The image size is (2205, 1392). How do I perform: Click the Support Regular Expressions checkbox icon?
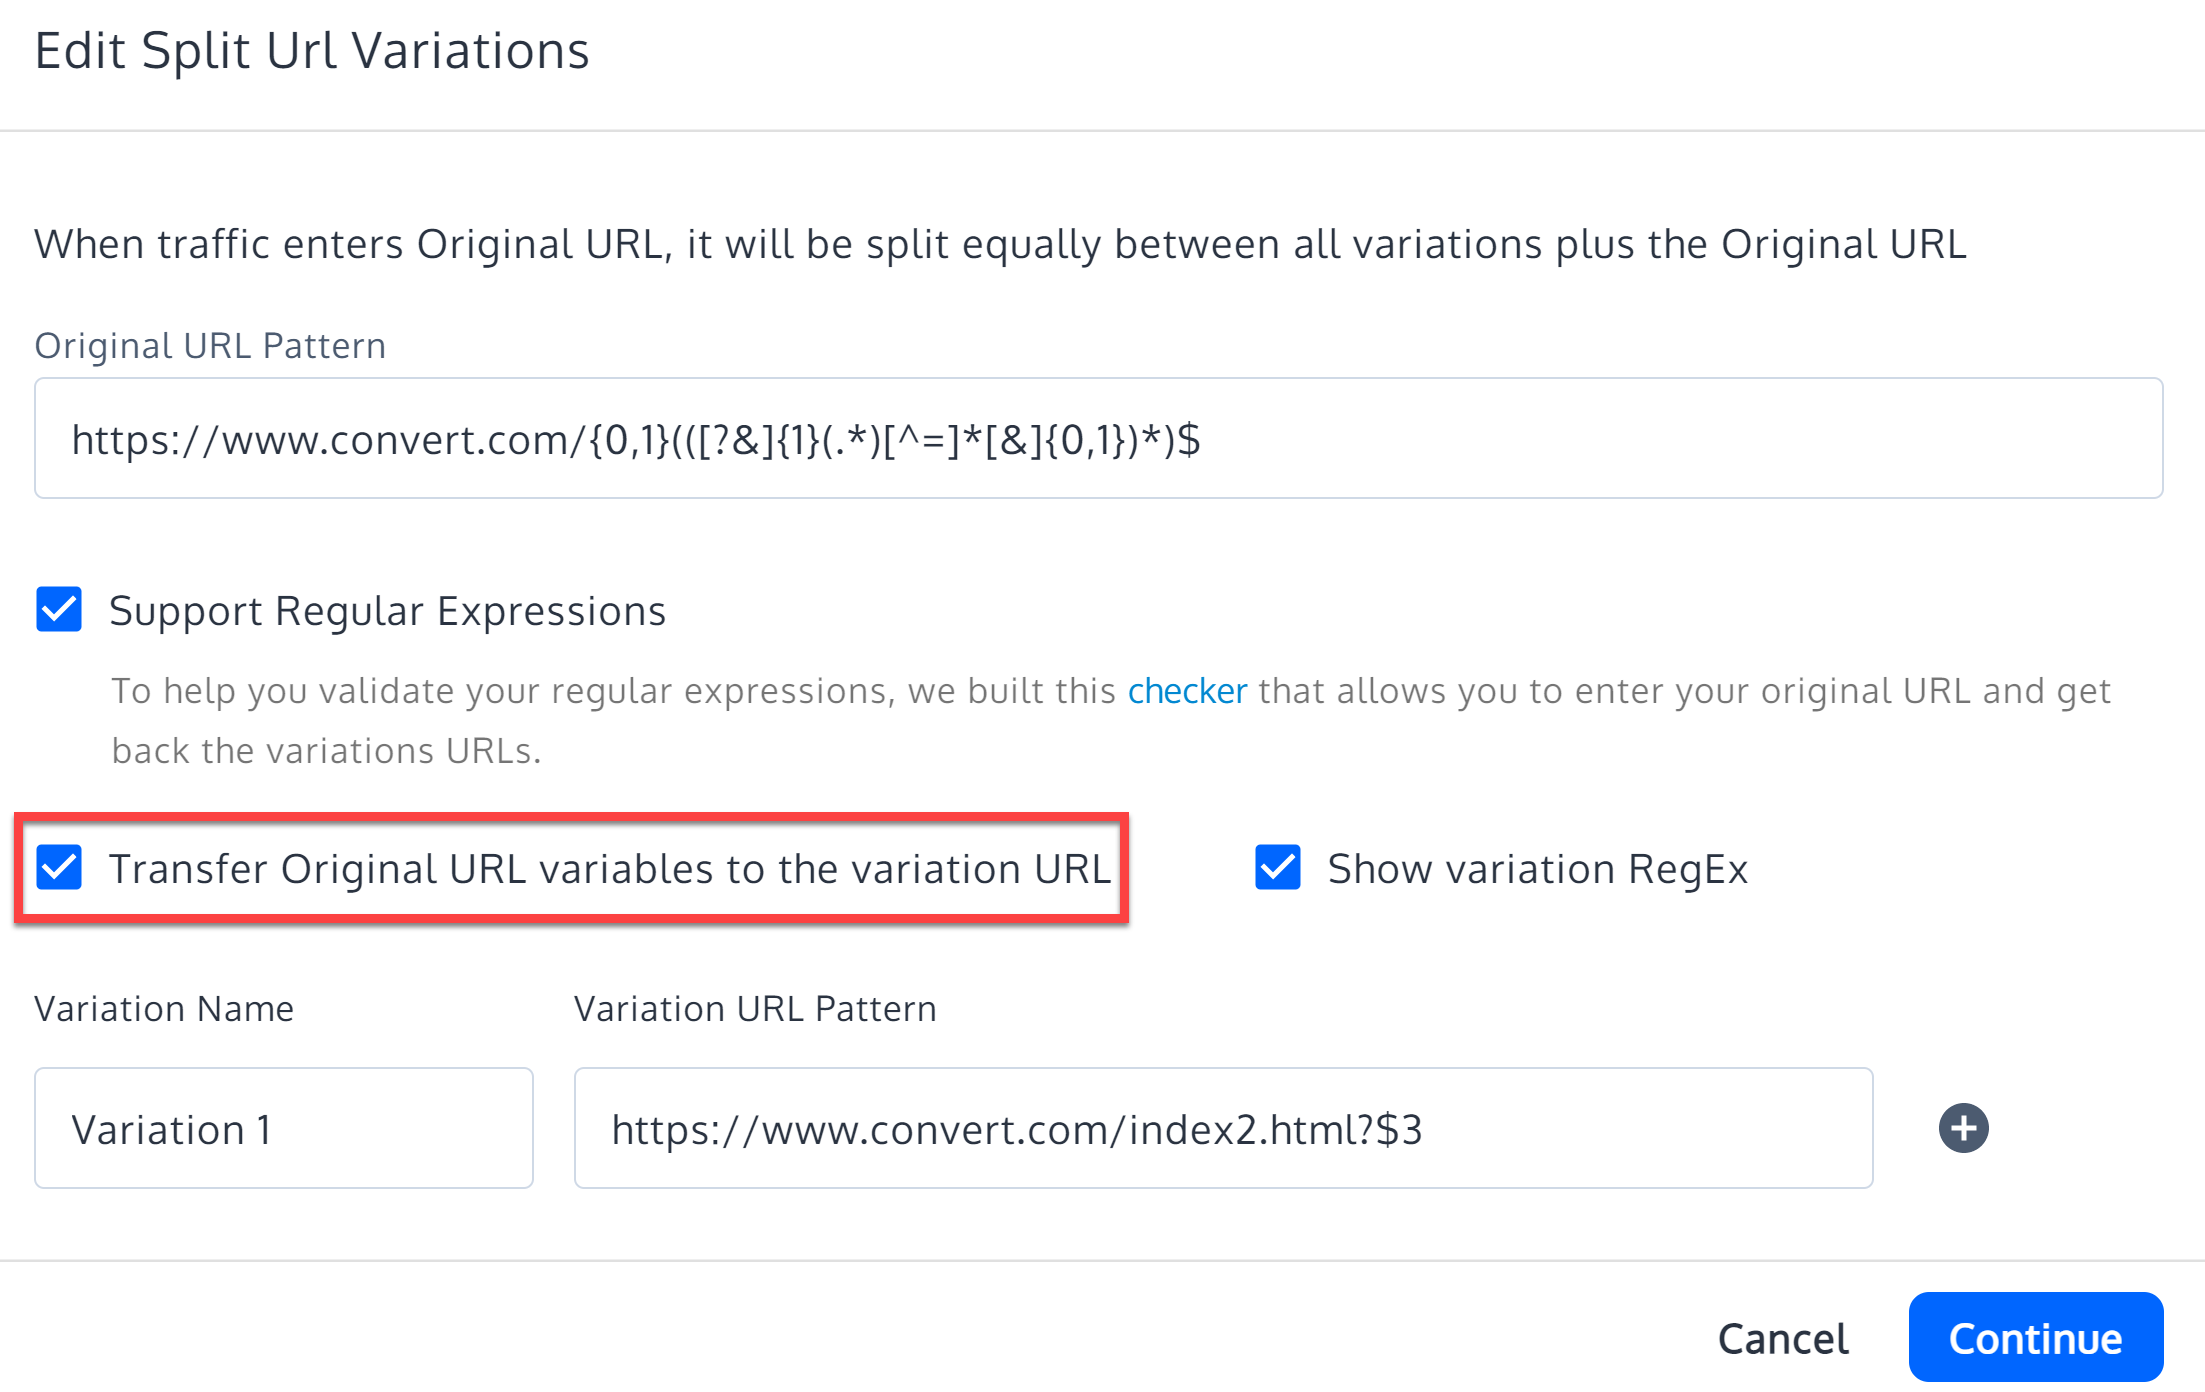click(58, 610)
